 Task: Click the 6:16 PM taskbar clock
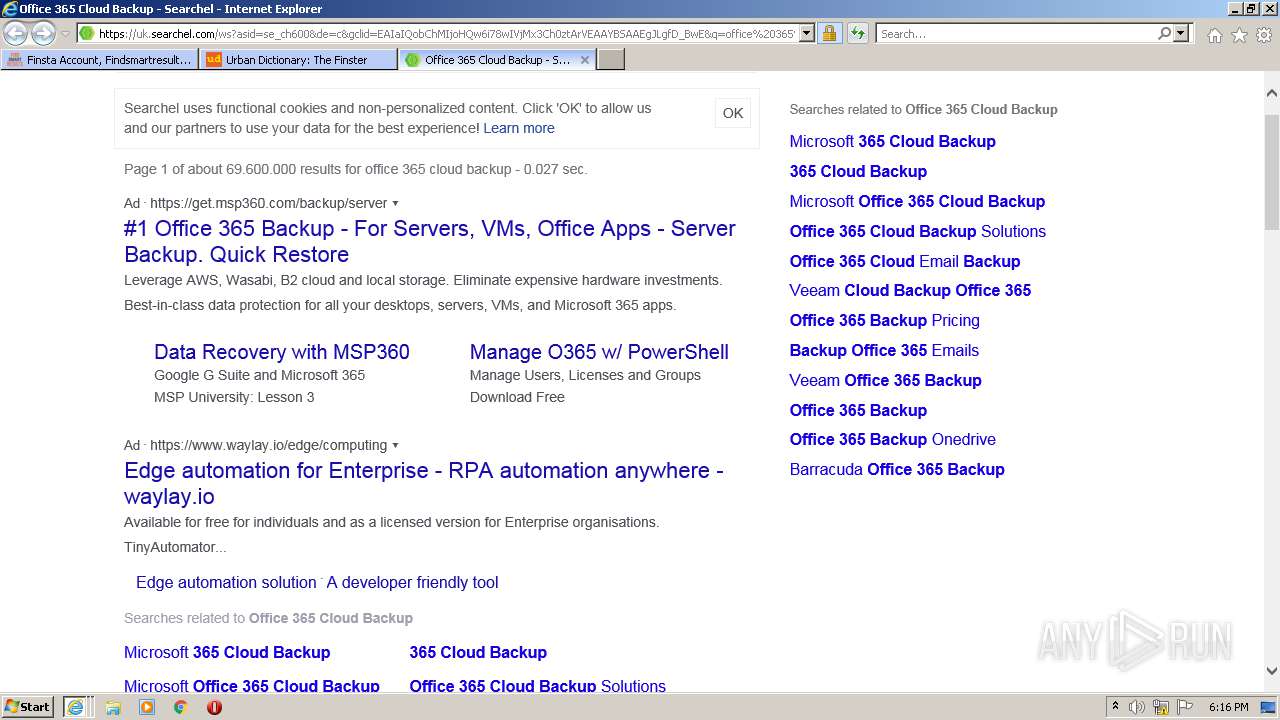(x=1228, y=707)
